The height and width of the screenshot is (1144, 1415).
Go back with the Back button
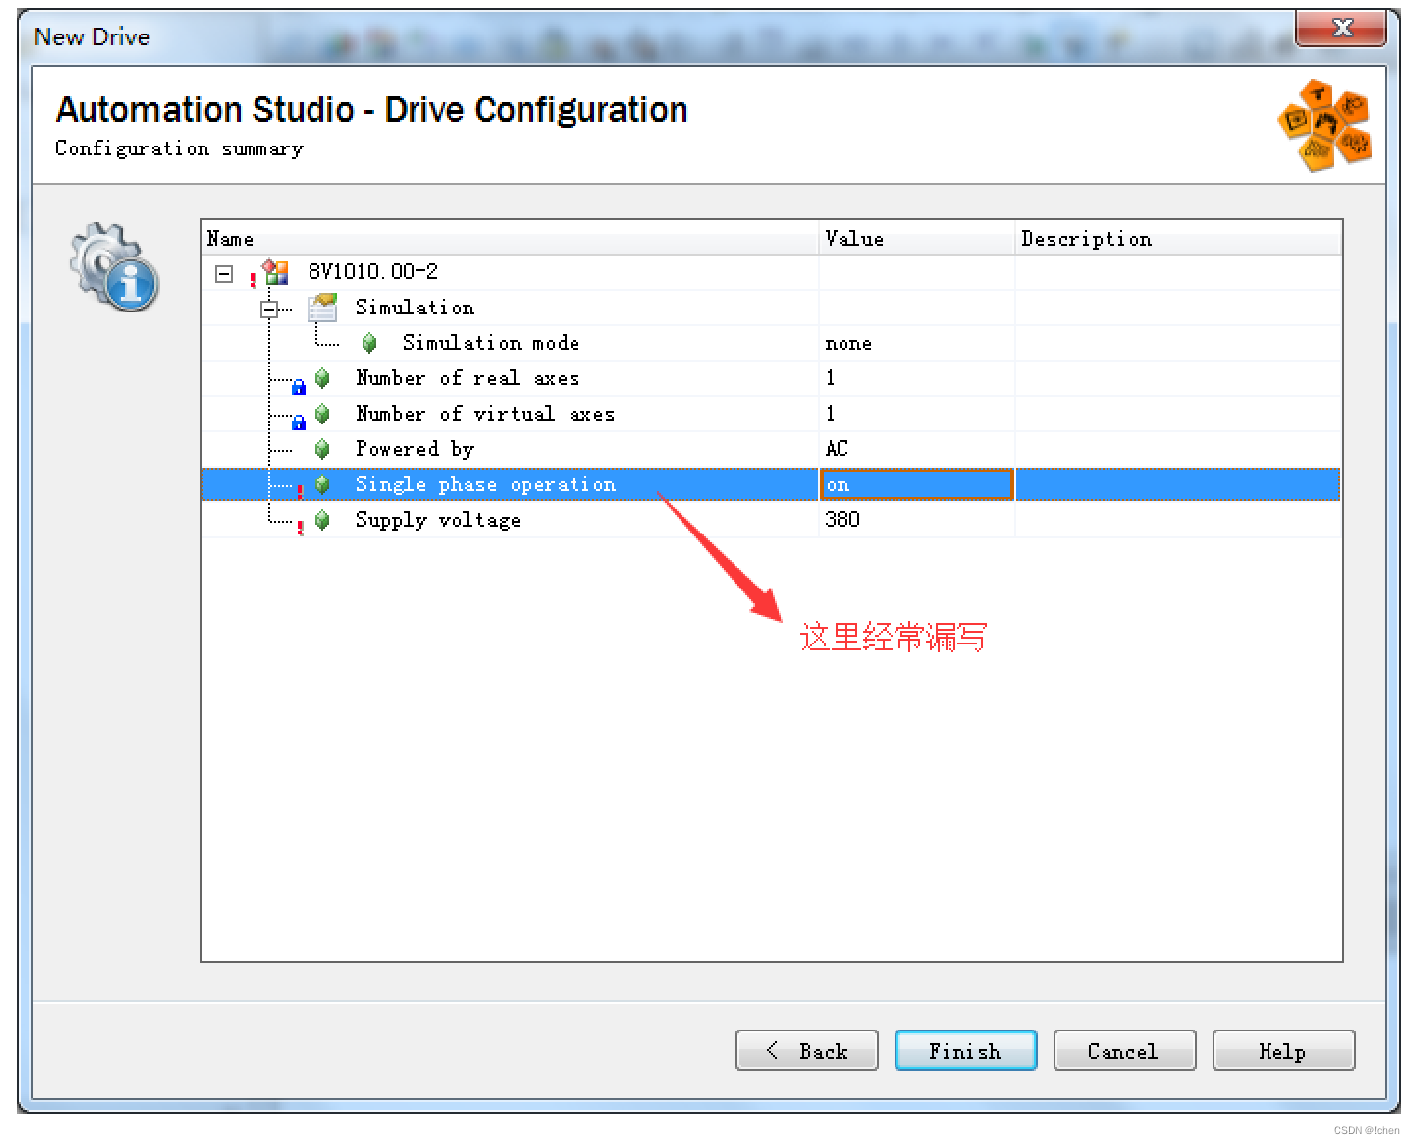[x=807, y=1051]
